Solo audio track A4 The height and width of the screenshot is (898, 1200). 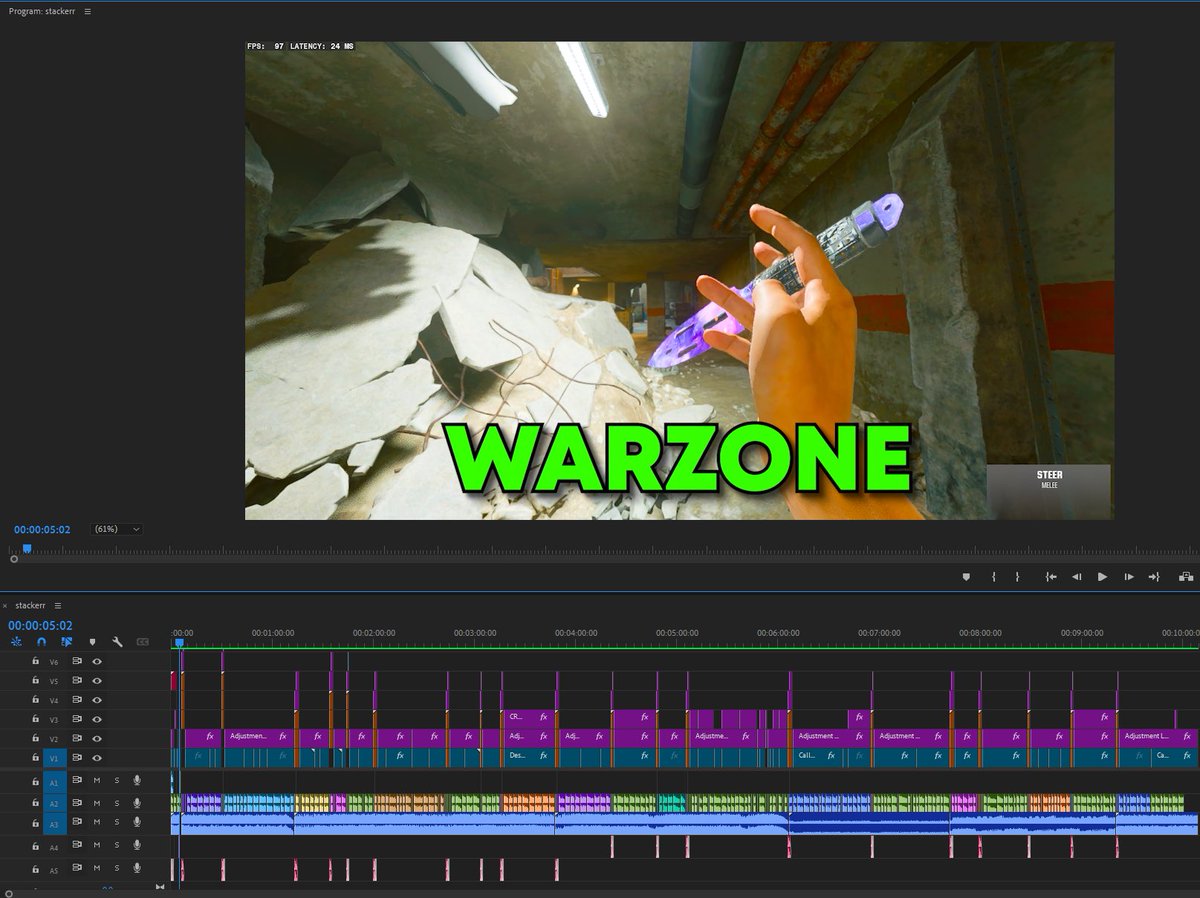(x=116, y=845)
